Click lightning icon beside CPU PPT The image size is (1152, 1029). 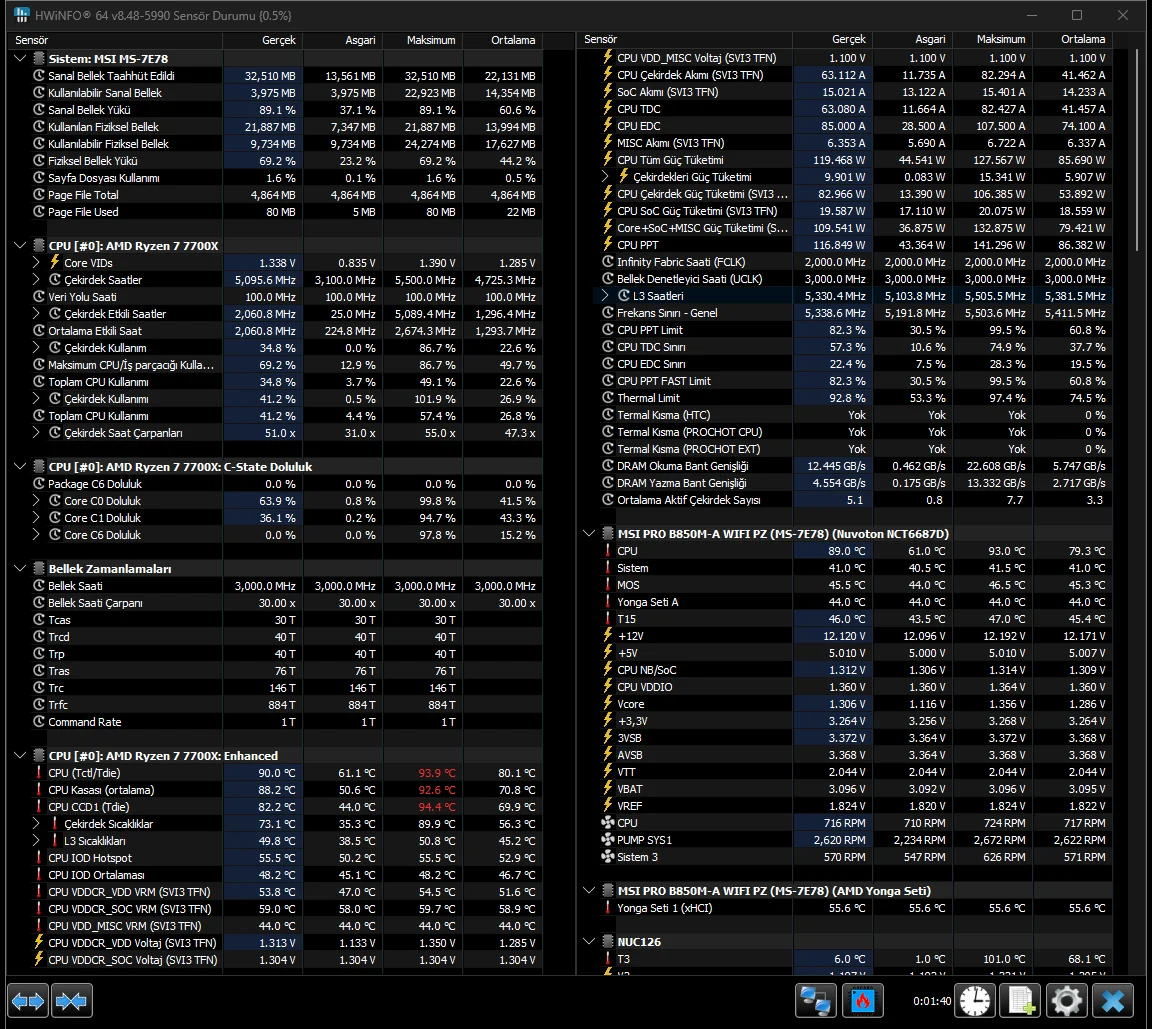pyautogui.click(x=608, y=245)
